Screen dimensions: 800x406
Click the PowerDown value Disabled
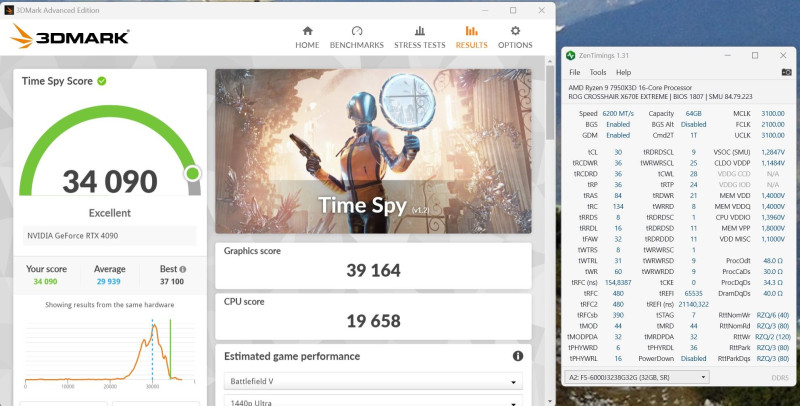(x=693, y=359)
